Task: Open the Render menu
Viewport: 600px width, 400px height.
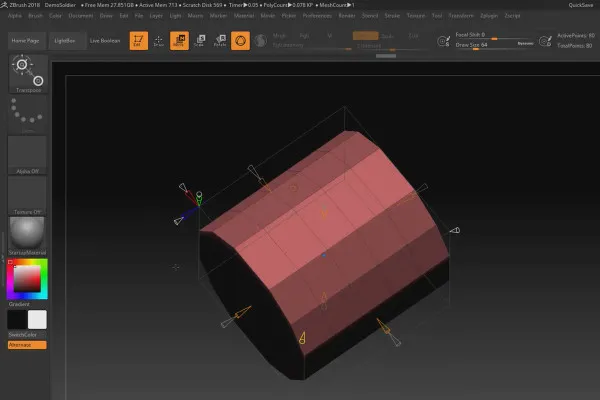Action: click(x=347, y=16)
